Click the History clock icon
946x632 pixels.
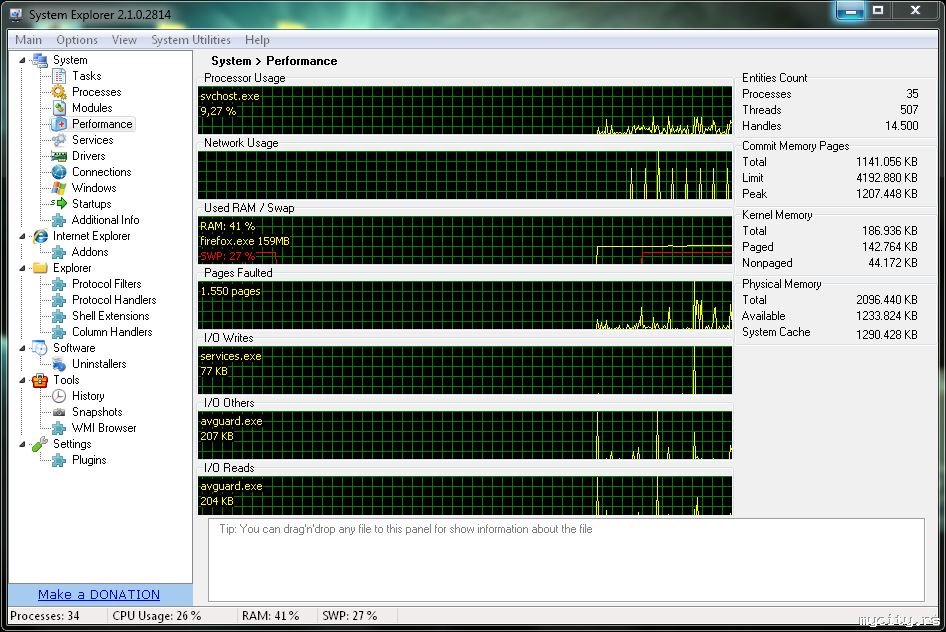(x=59, y=396)
